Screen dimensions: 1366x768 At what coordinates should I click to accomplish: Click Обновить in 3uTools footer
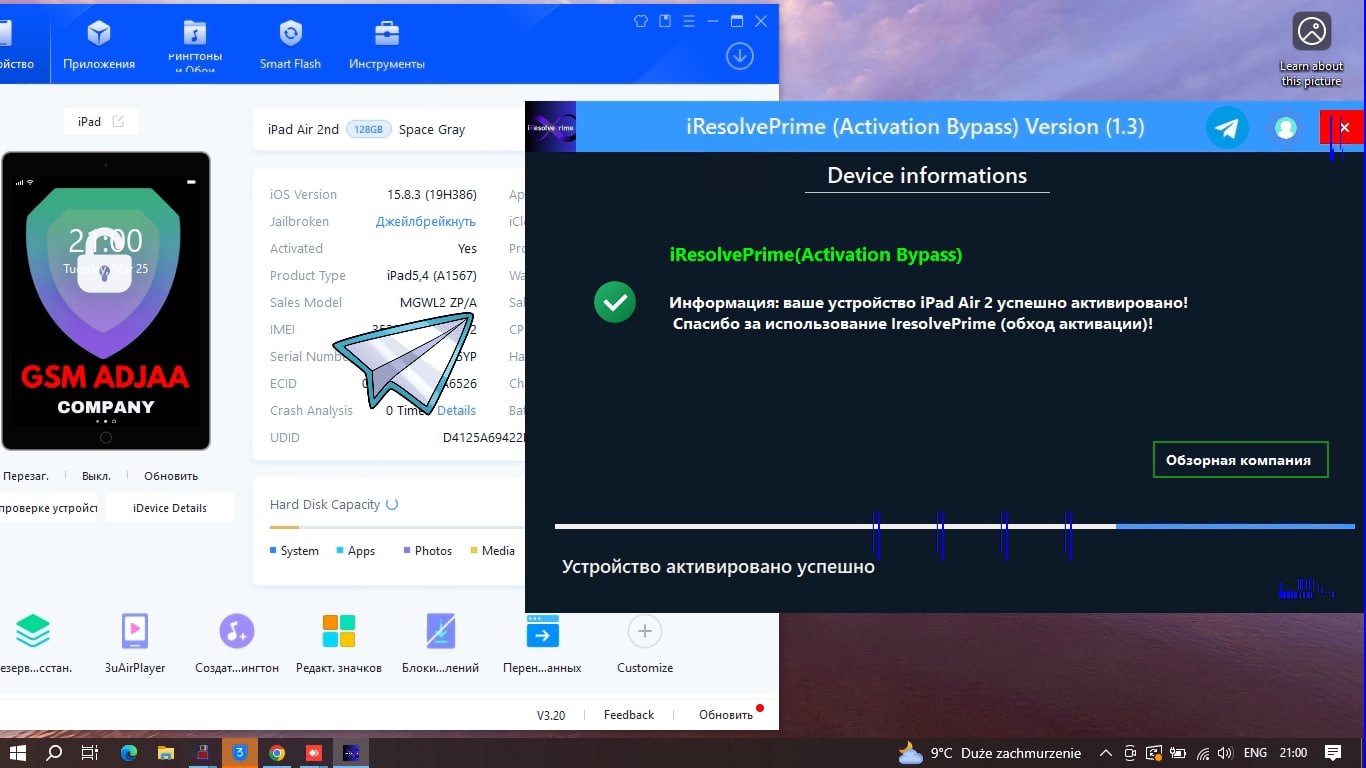click(726, 715)
